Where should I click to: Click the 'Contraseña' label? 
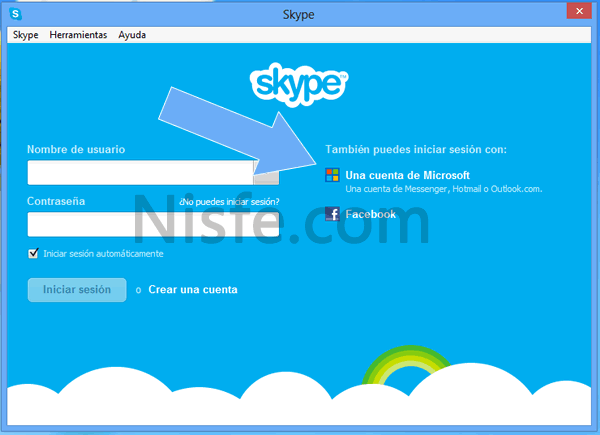coord(56,201)
